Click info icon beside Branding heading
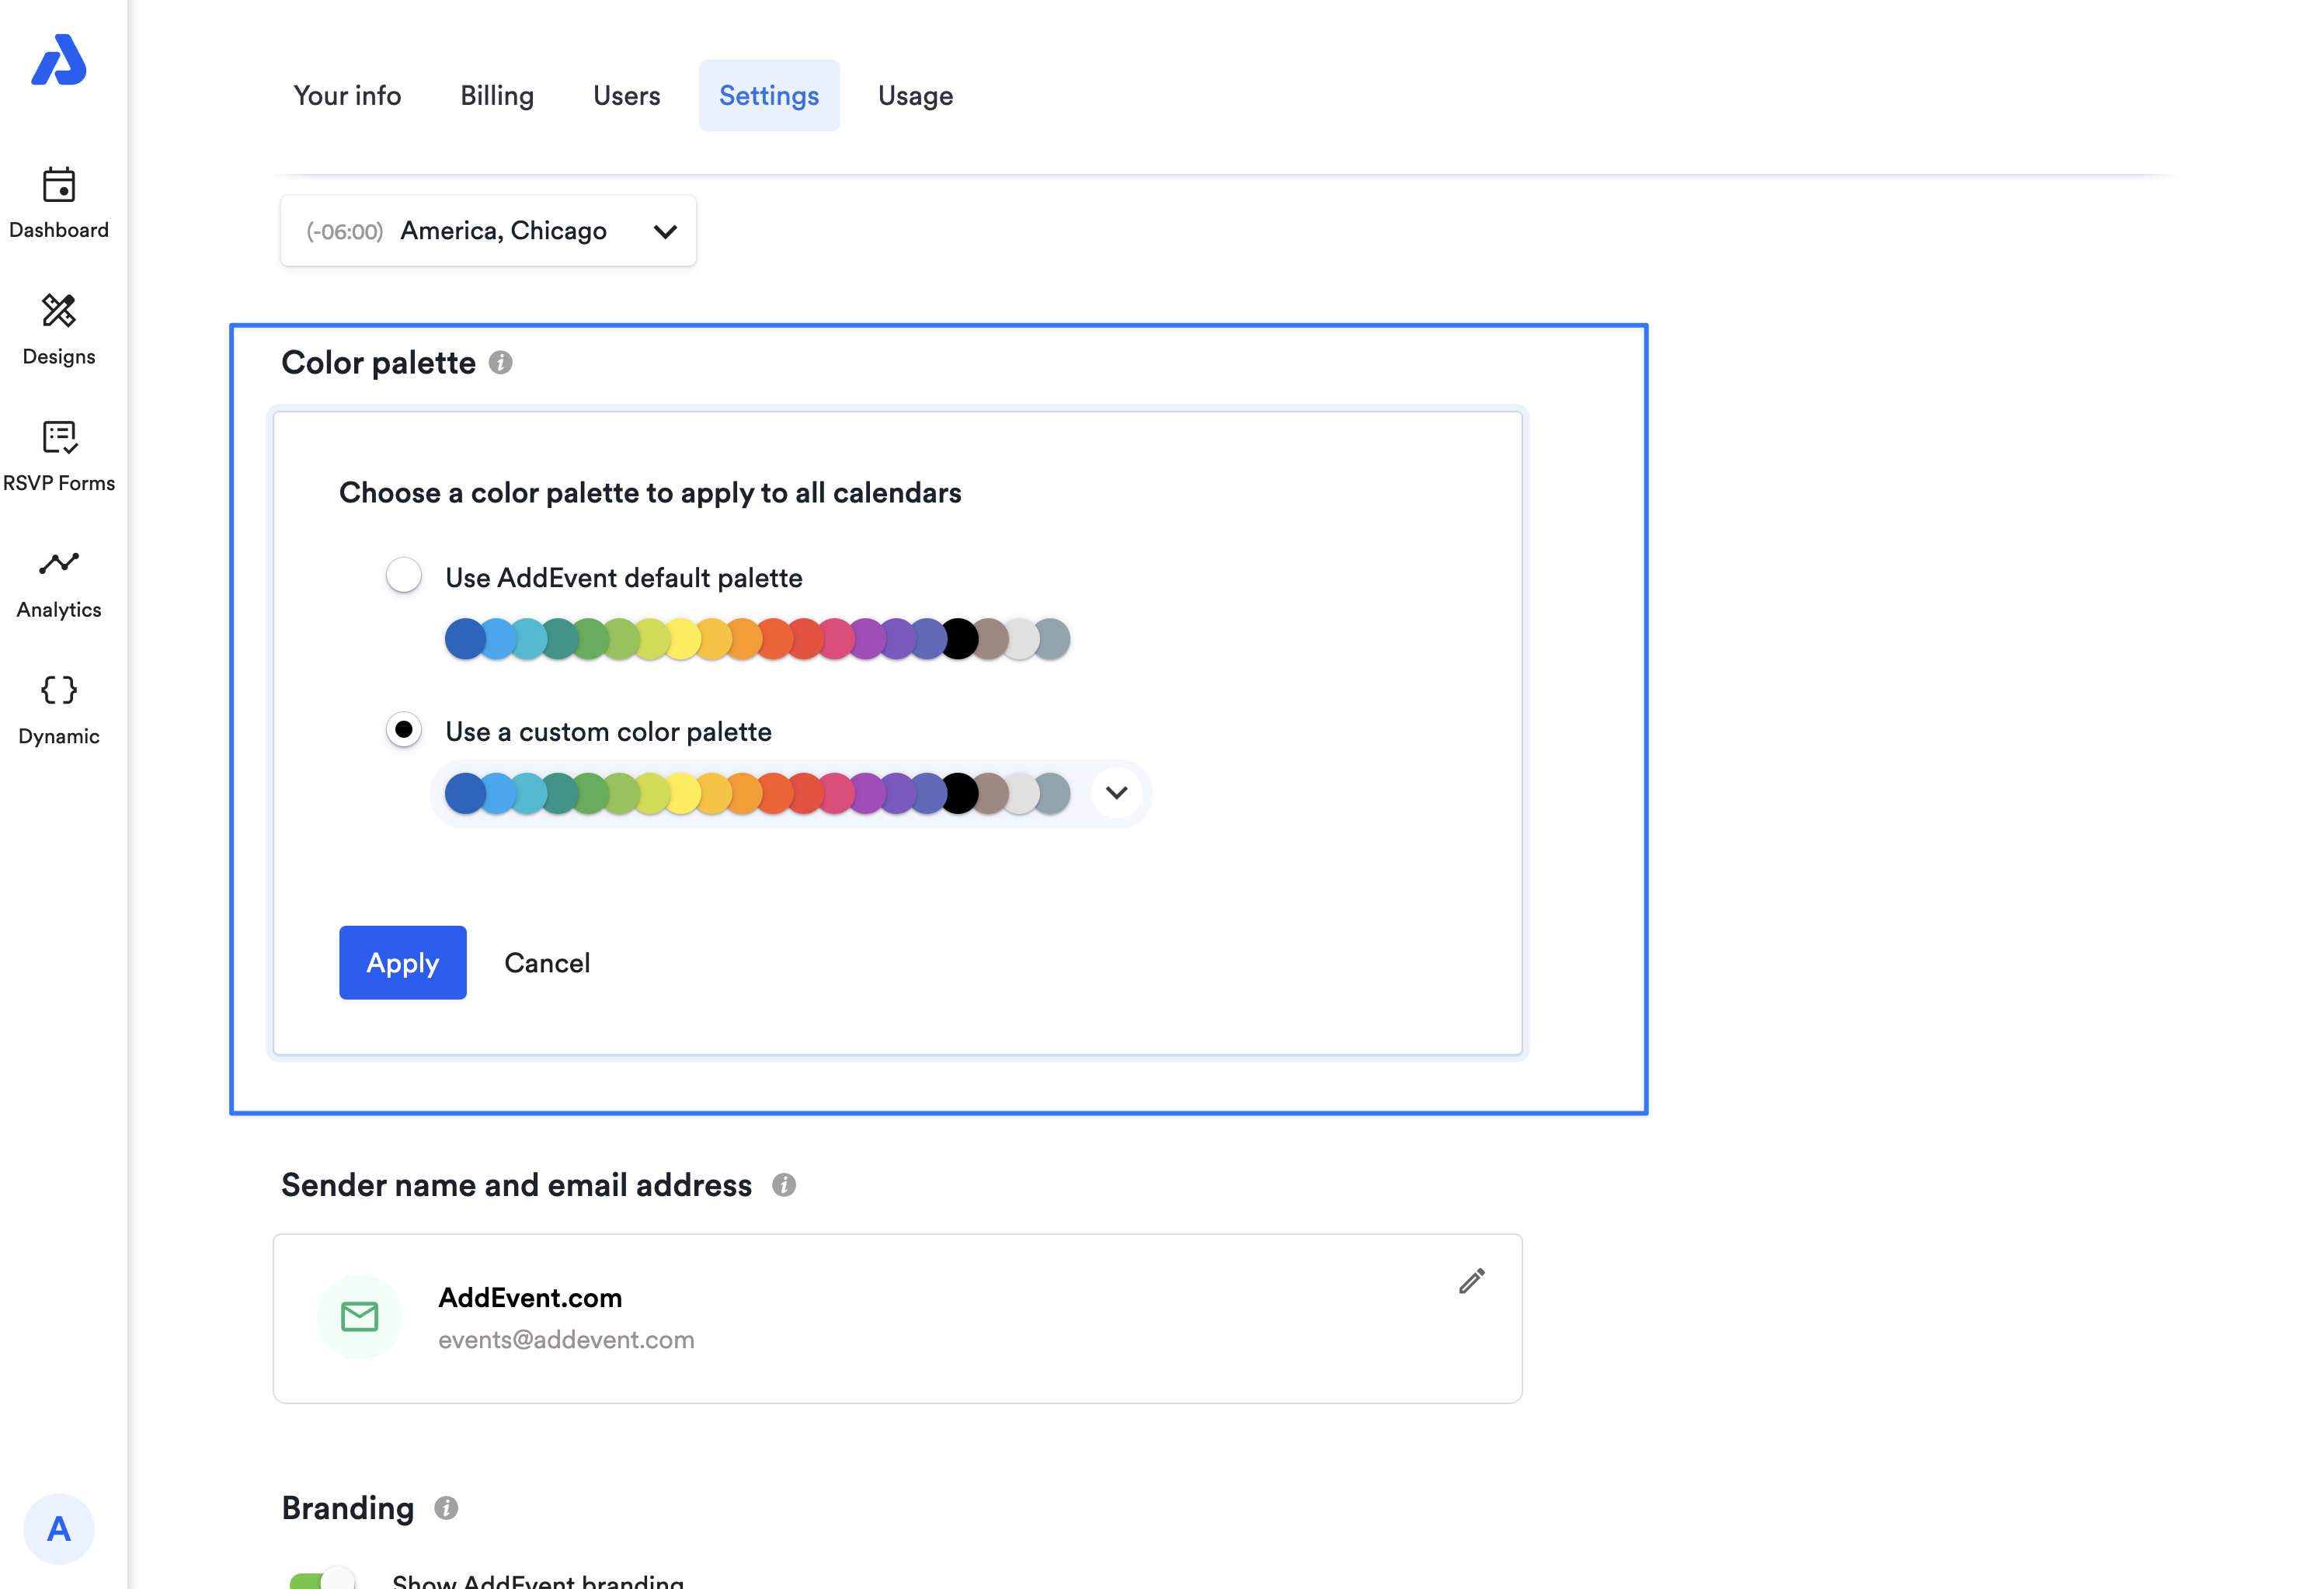This screenshot has height=1589, width=2324. pos(446,1508)
